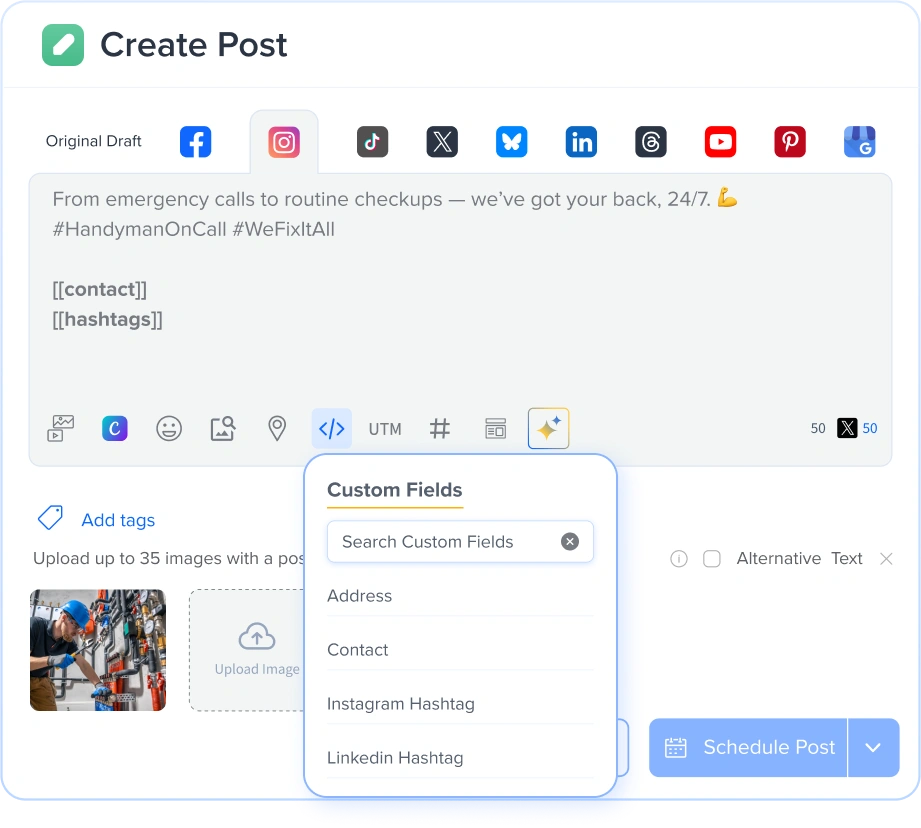Click the AI assistant sparkle icon
This screenshot has height=828, width=921.
pyautogui.click(x=548, y=427)
